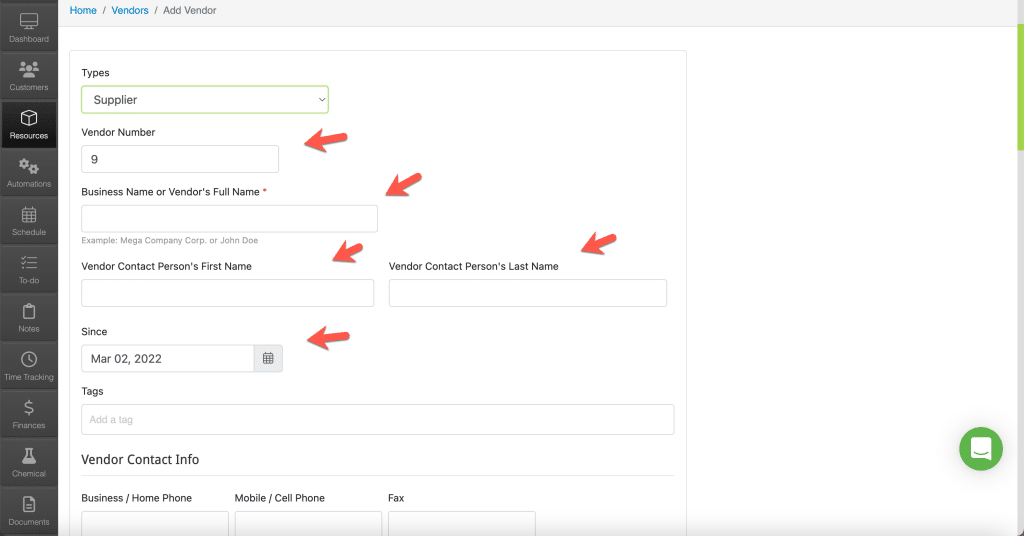Open the green chat support bubble
Screen dimensions: 1024x536
click(x=980, y=449)
